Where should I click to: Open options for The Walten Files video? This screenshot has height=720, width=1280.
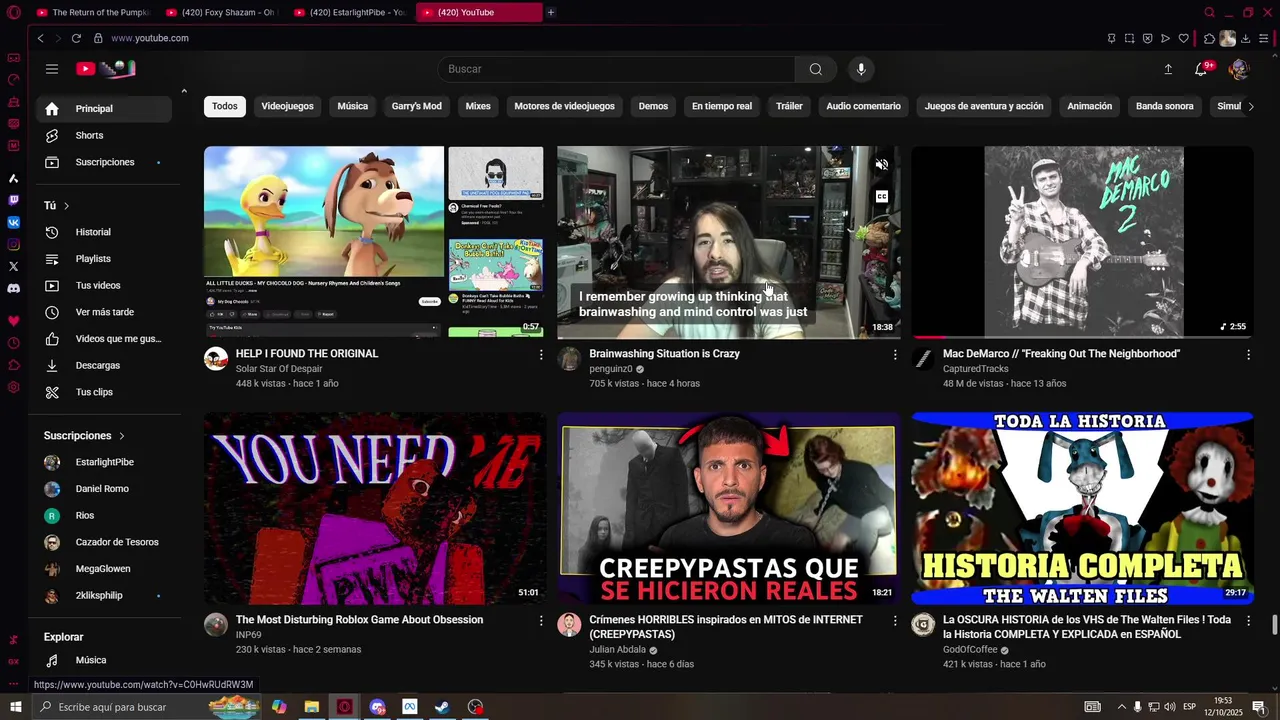point(1248,621)
